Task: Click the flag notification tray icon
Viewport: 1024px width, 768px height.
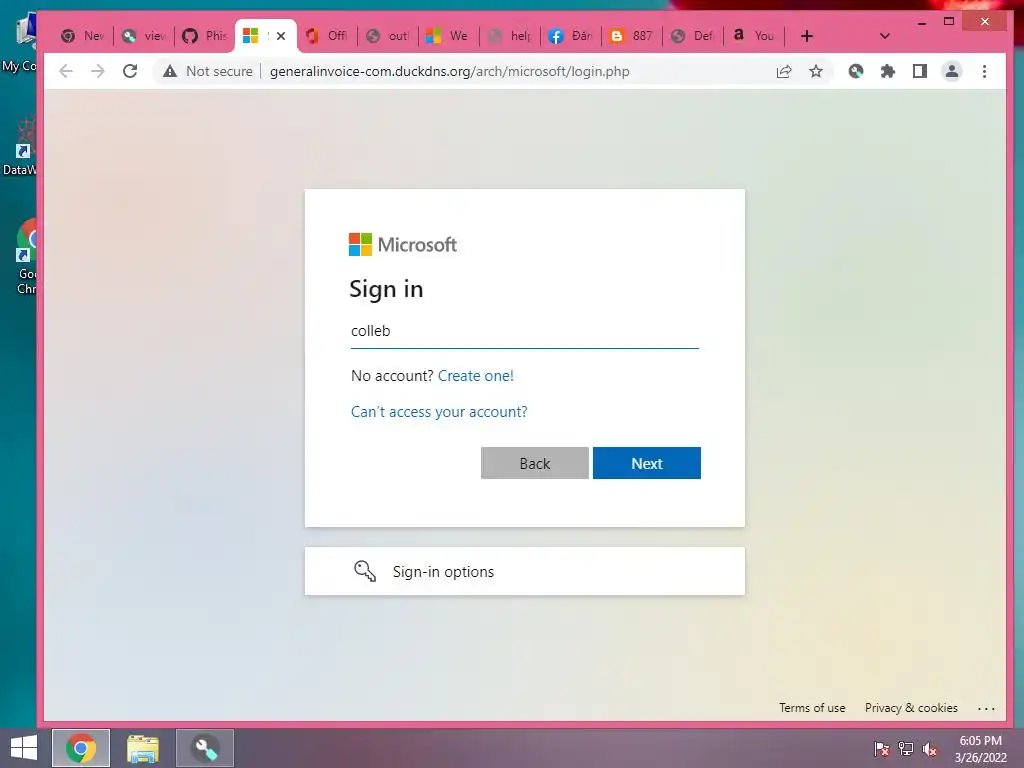Action: (x=882, y=749)
